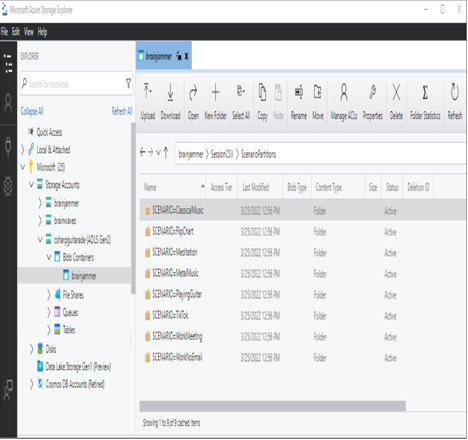Open the Help menu
This screenshot has width=468, height=440.
(42, 32)
